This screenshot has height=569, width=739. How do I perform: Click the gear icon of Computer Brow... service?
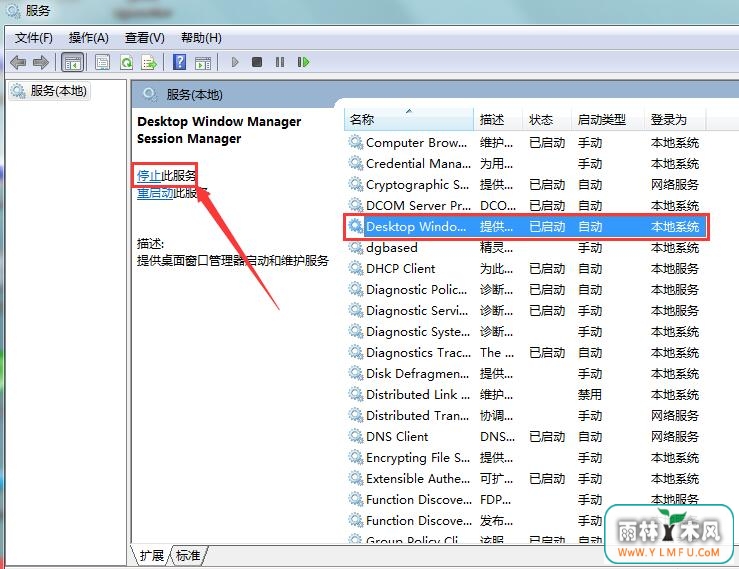click(x=355, y=142)
